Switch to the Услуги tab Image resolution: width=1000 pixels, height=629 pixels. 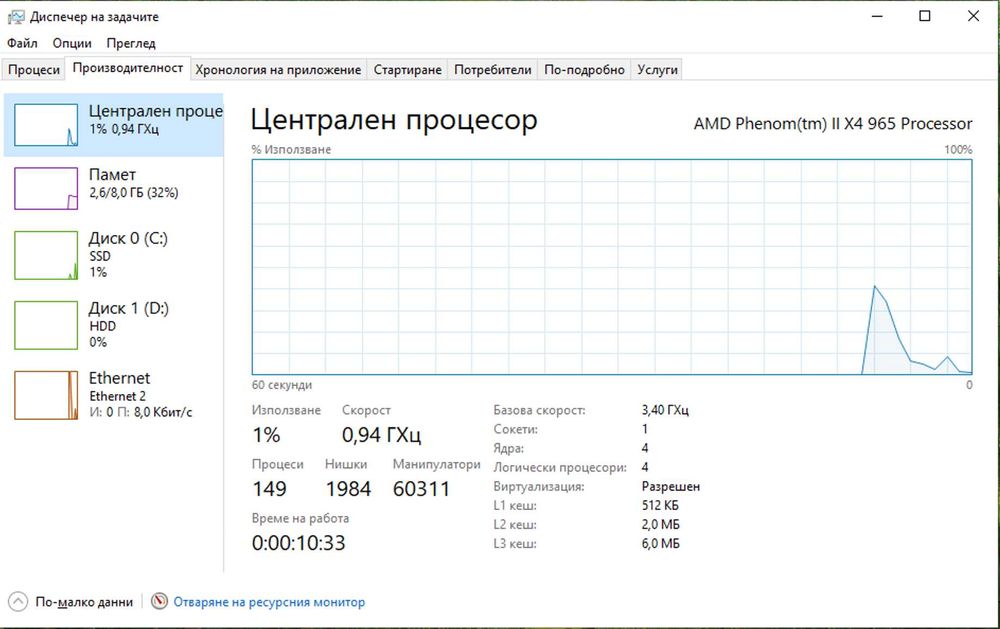click(657, 70)
